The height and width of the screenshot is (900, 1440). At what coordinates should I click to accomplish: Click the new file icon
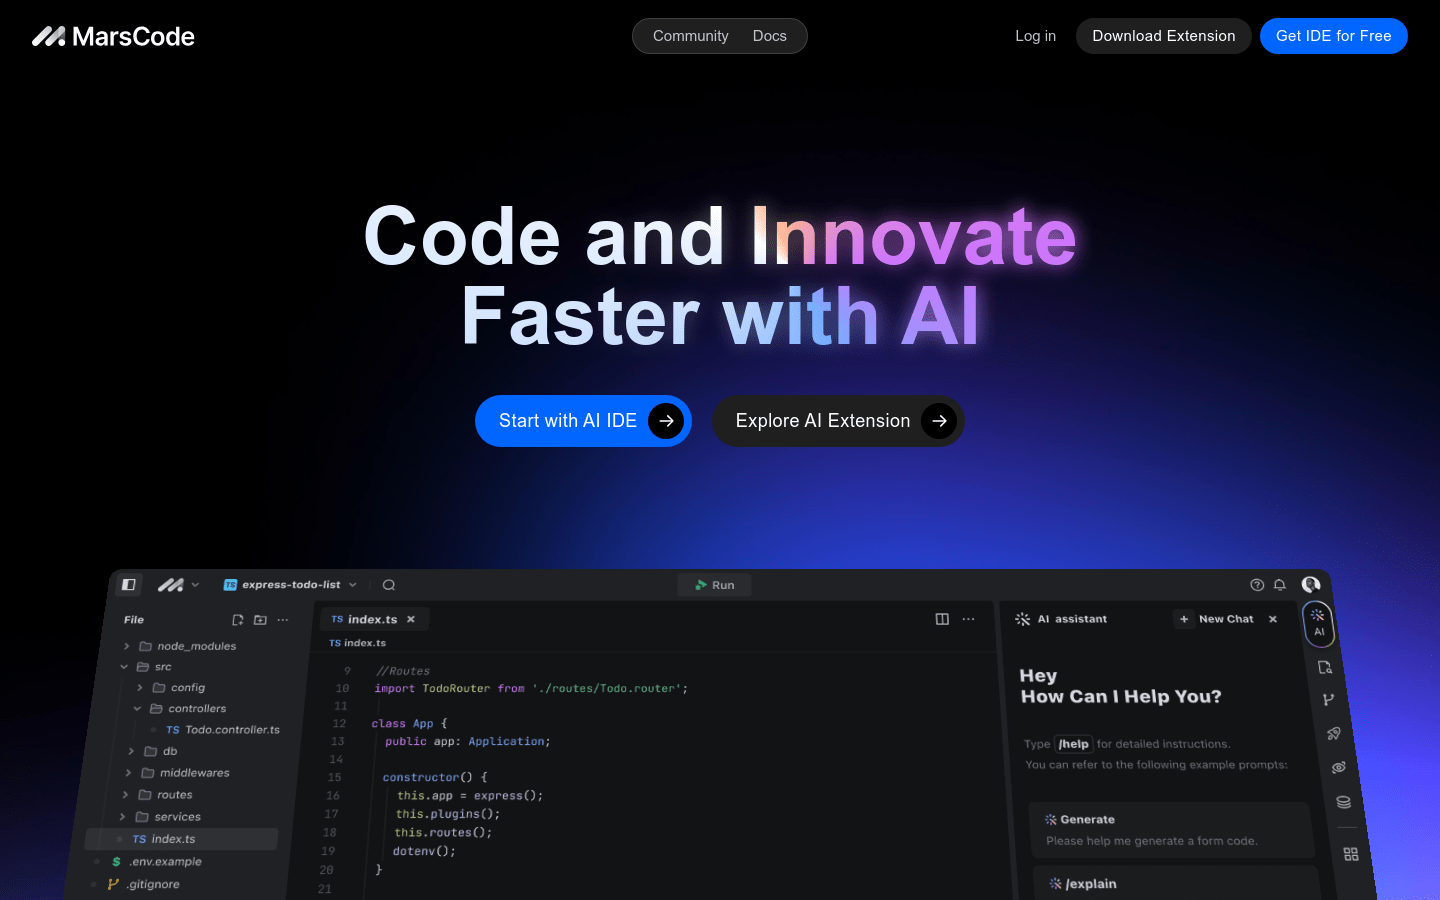[238, 620]
